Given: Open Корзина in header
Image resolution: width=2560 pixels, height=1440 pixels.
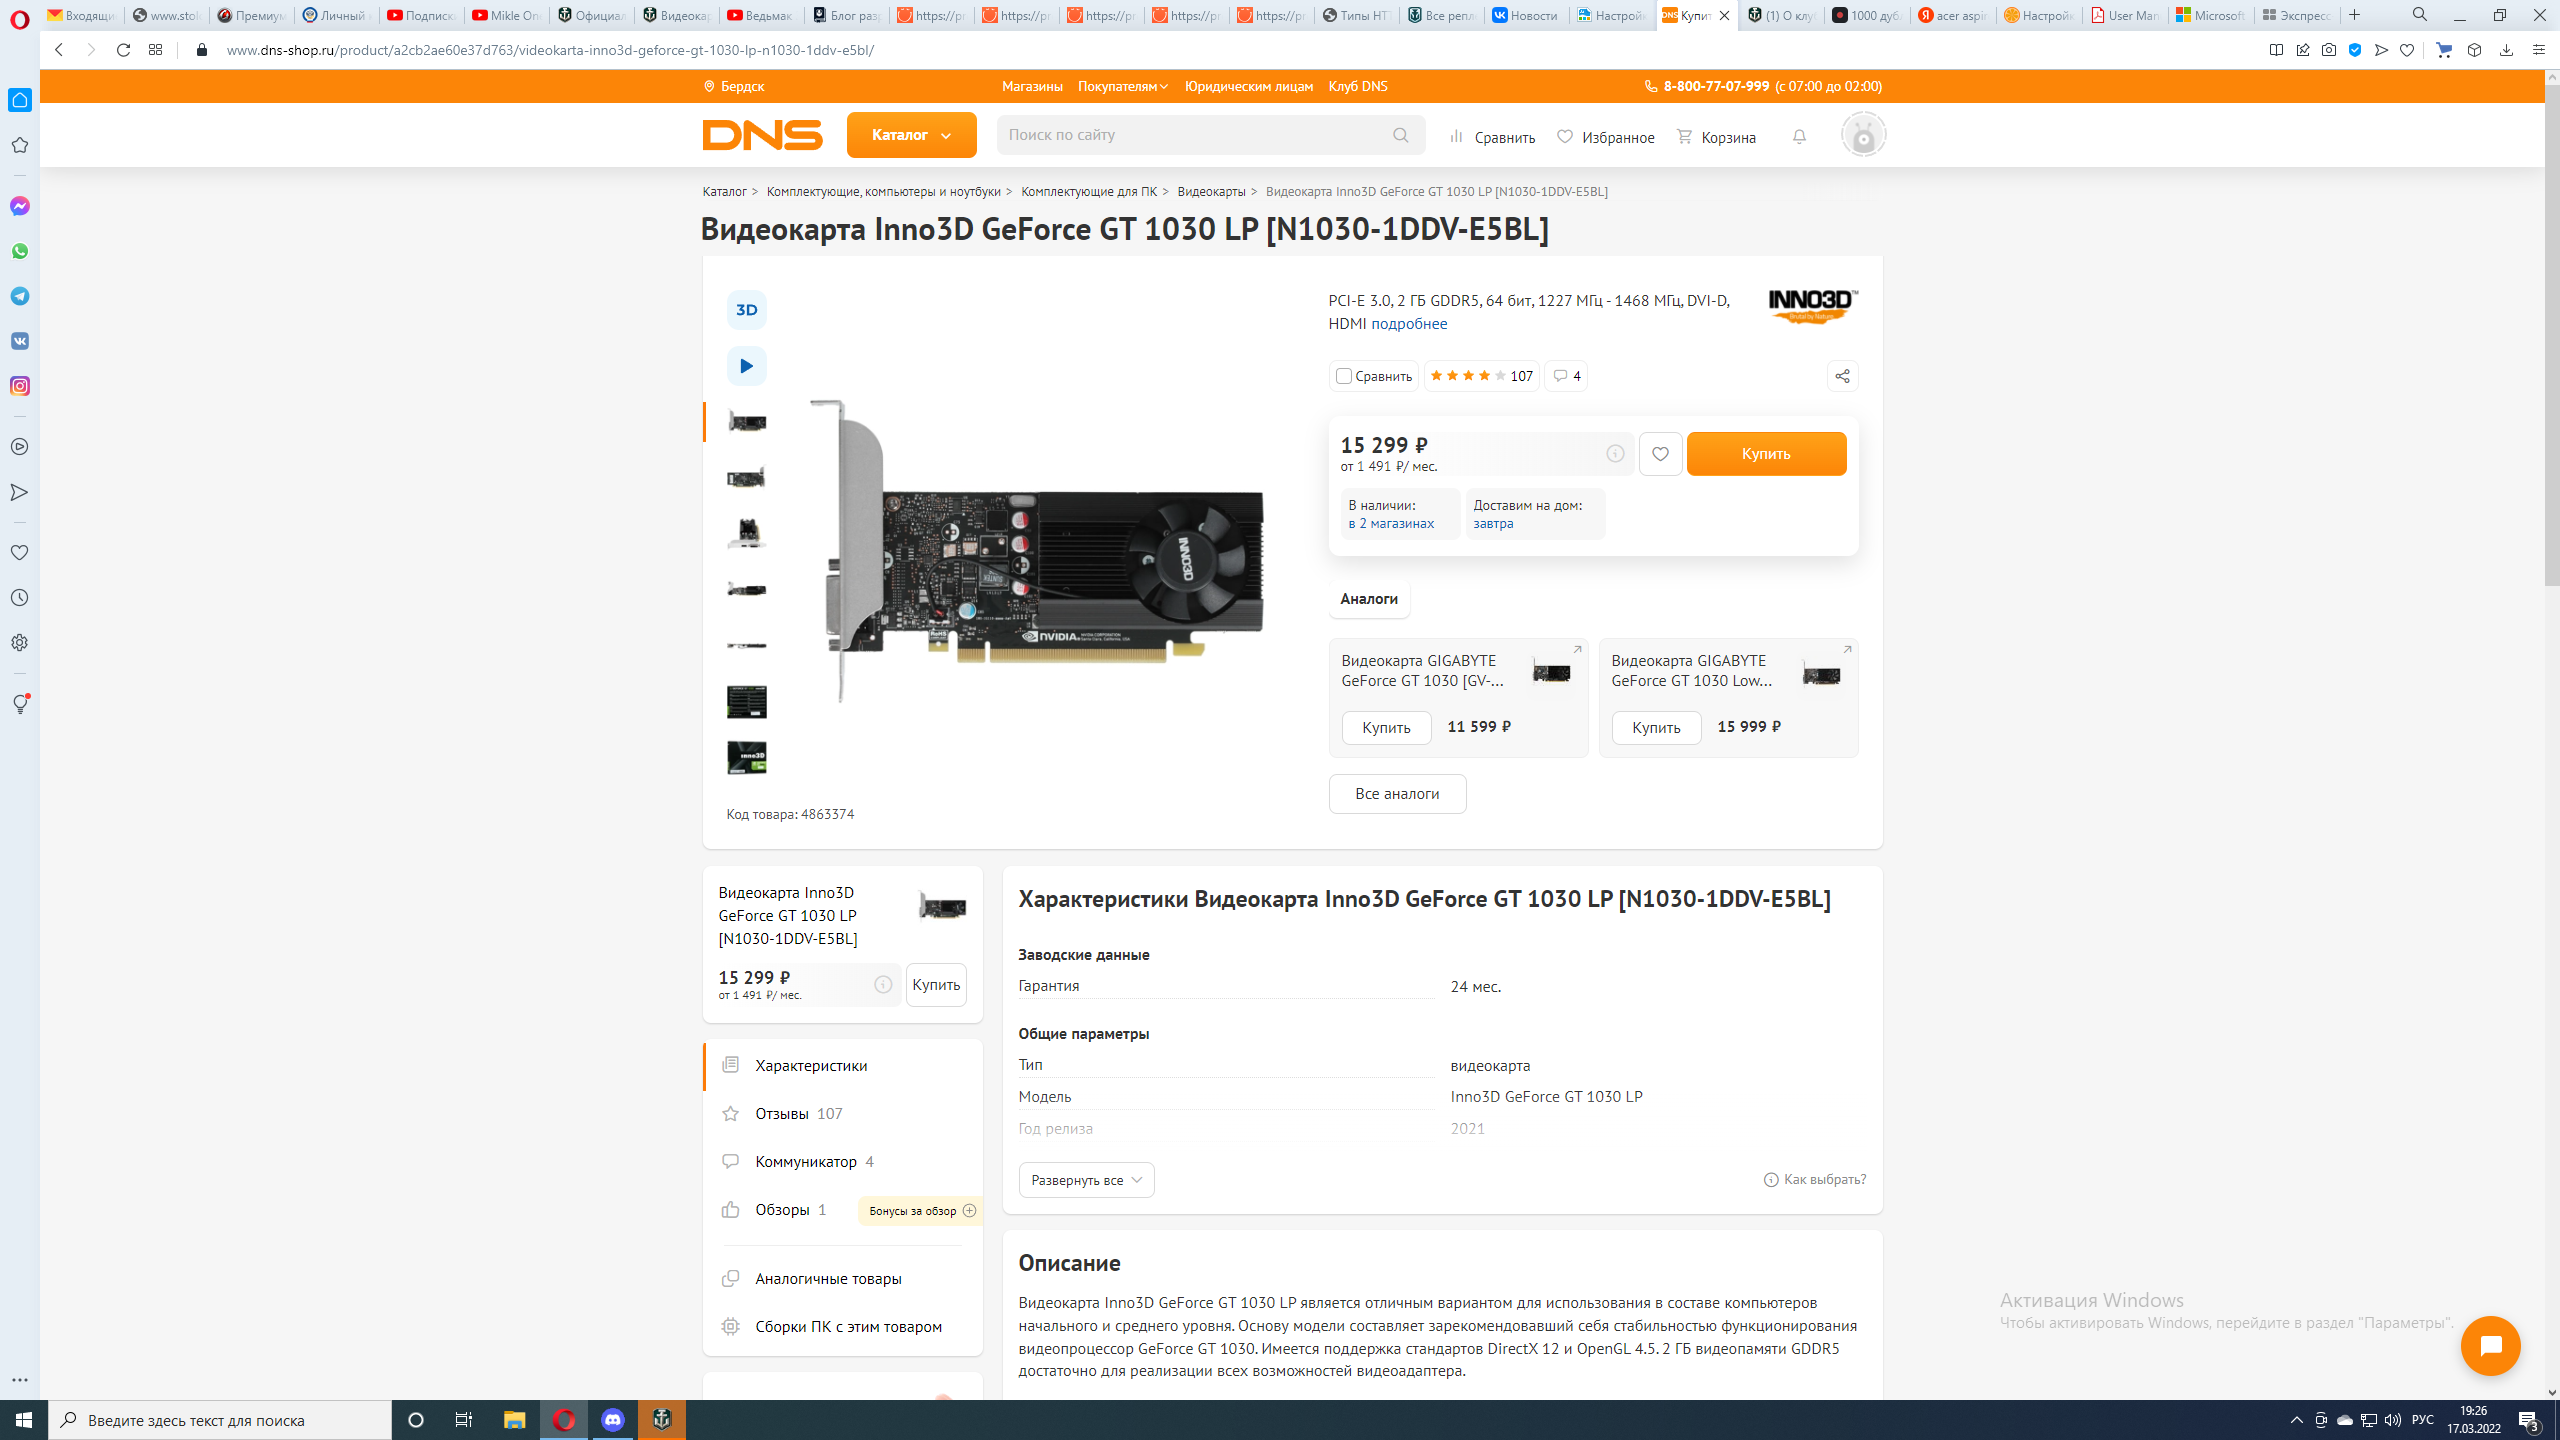Looking at the screenshot, I should point(1716,137).
